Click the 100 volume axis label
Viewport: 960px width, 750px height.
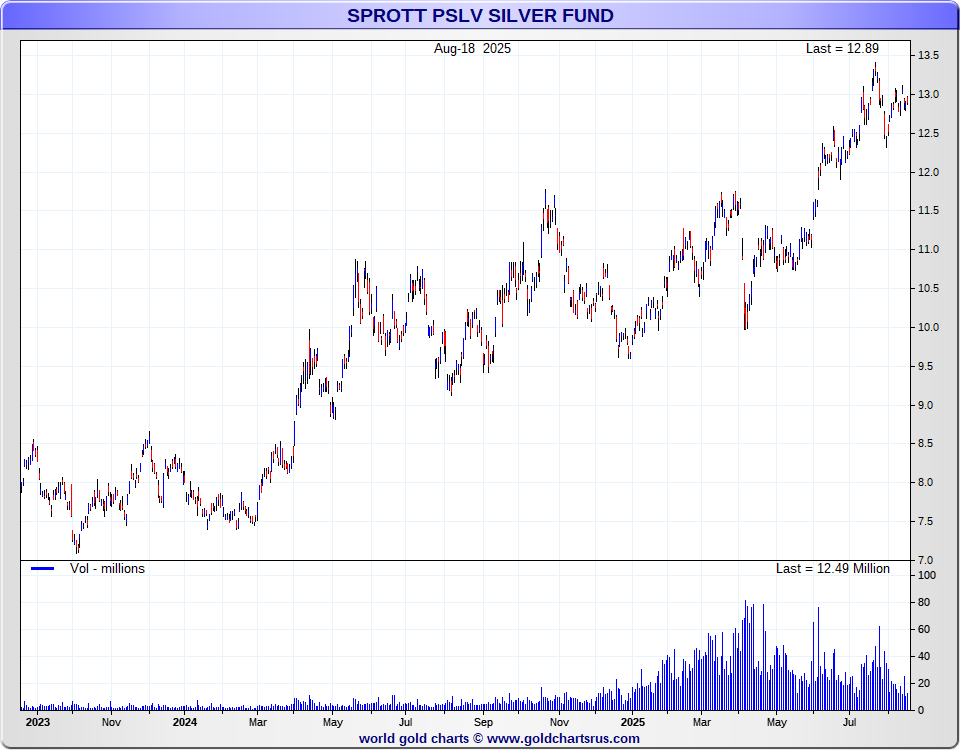(x=927, y=576)
